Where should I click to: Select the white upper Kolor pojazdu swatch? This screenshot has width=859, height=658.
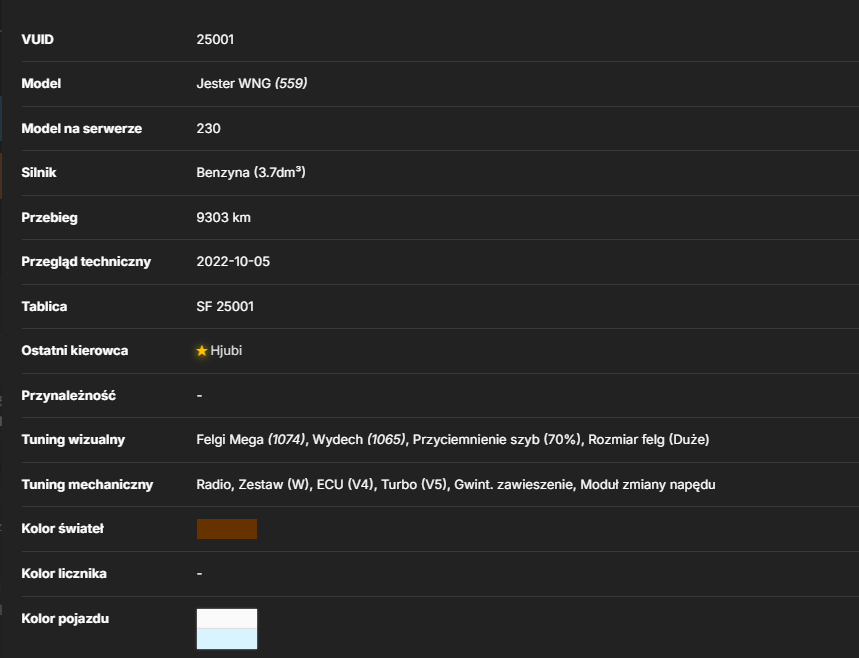point(227,619)
